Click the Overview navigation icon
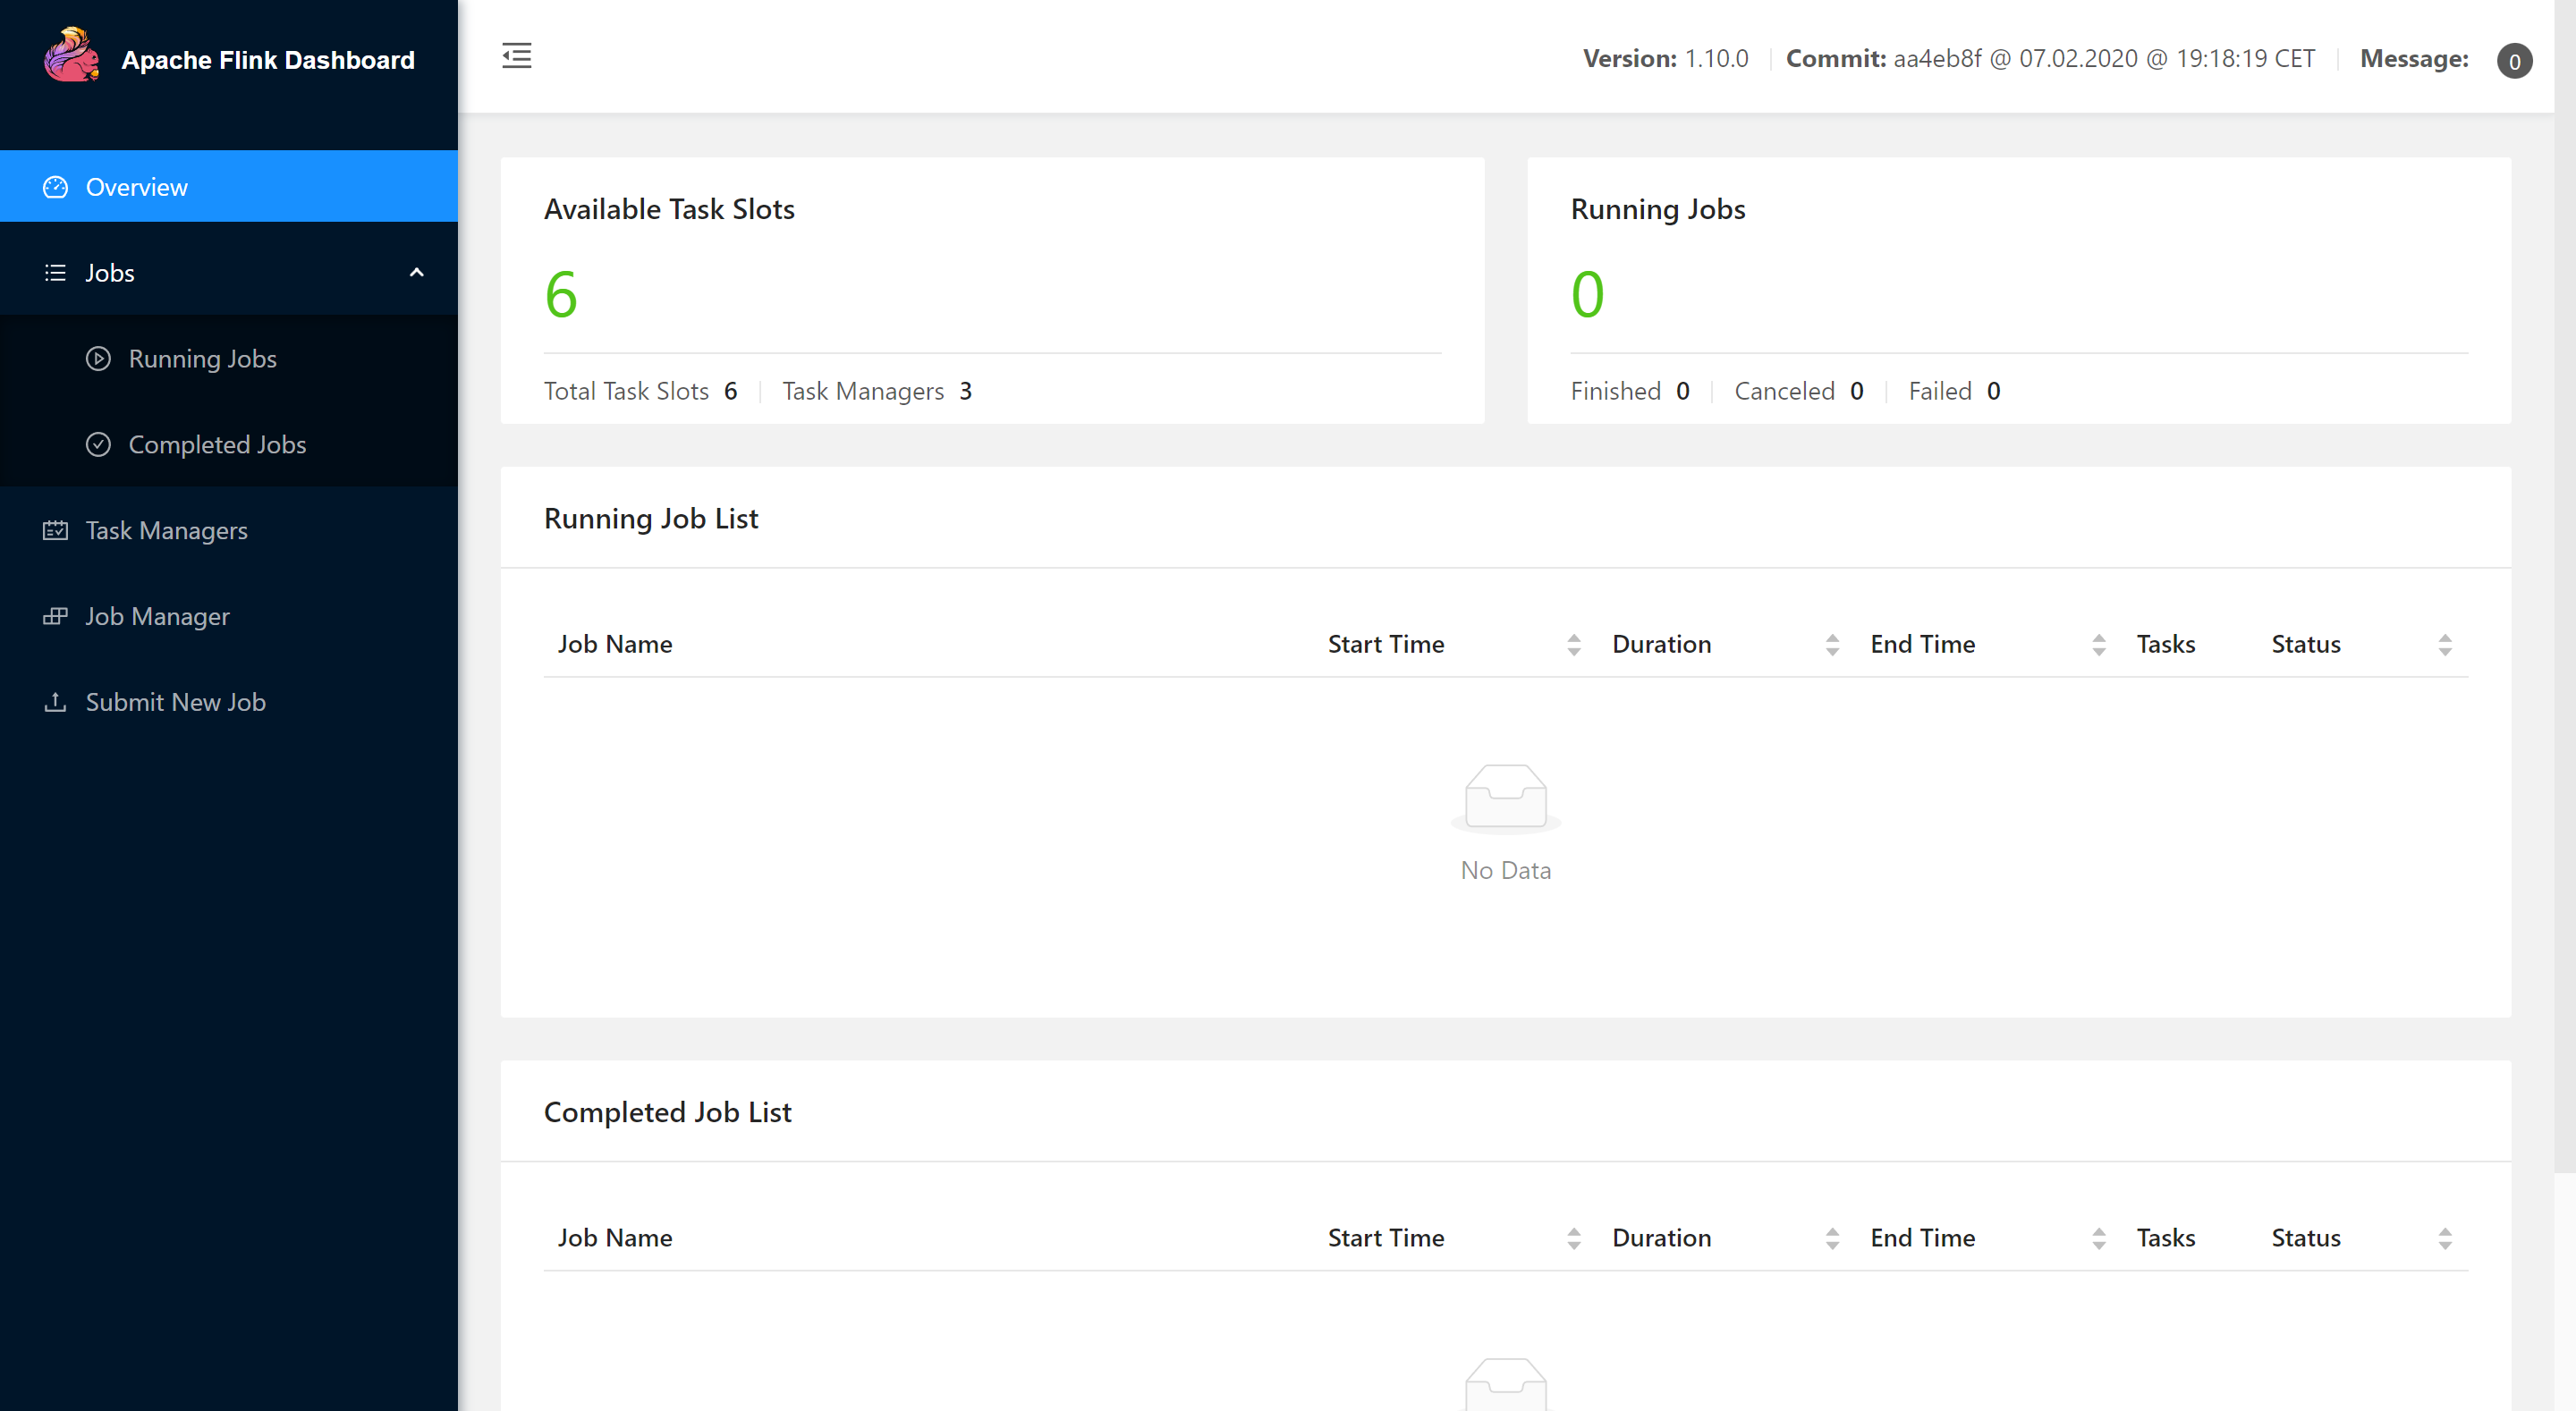2576x1411 pixels. [55, 186]
